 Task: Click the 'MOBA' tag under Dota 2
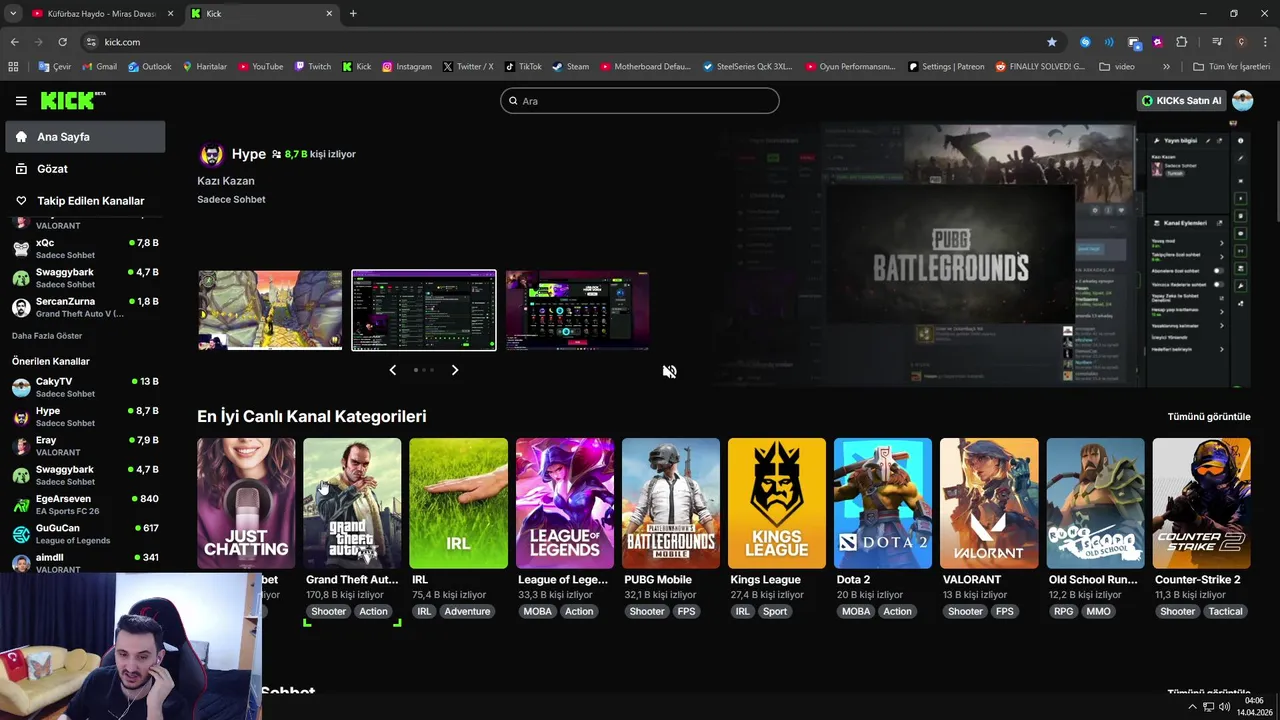tap(856, 611)
